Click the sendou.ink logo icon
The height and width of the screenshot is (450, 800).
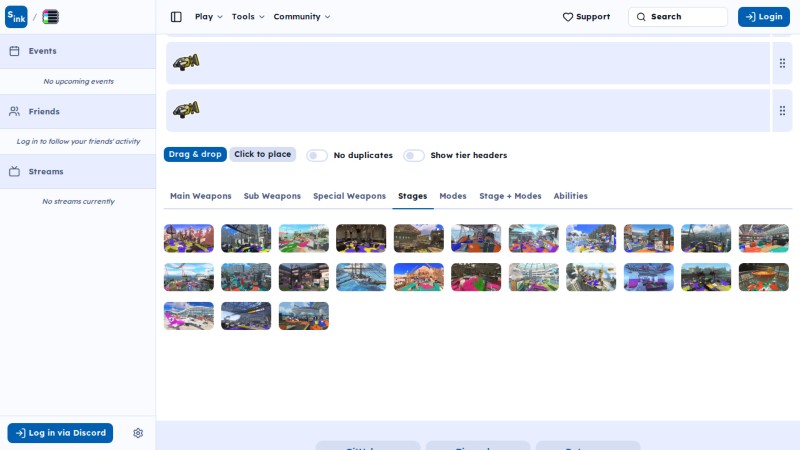(16, 17)
